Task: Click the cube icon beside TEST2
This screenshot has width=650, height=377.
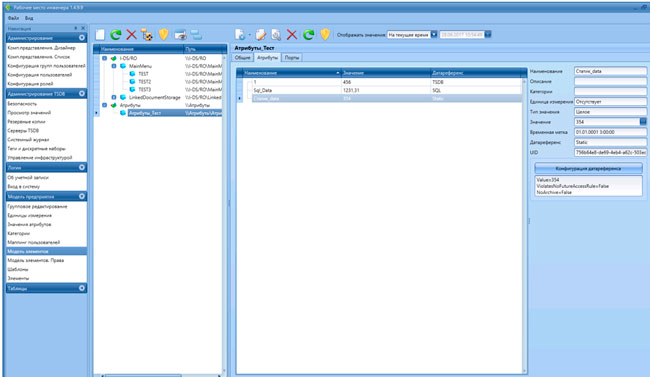Action: pos(132,82)
